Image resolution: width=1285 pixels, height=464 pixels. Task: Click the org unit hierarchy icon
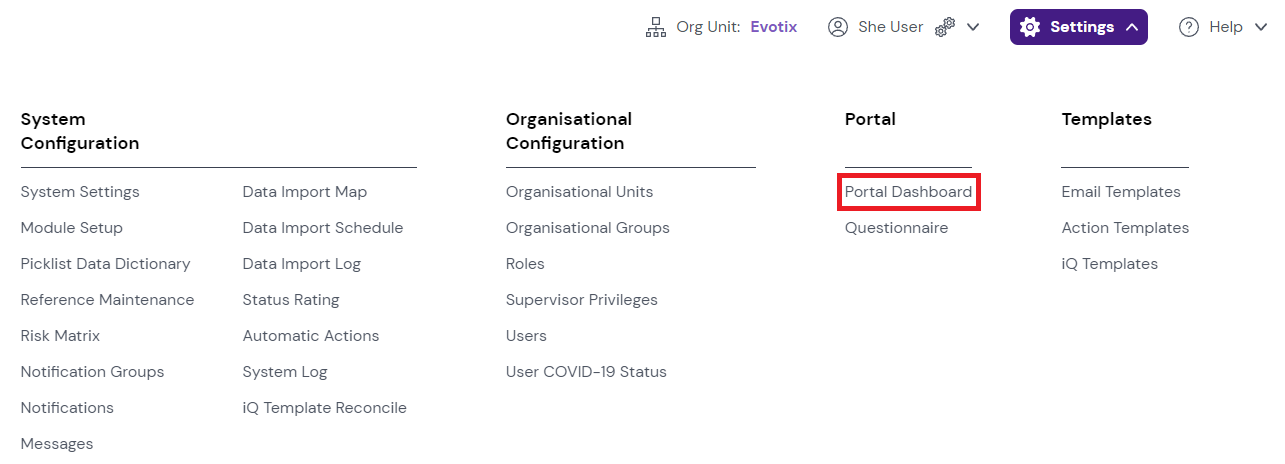[x=656, y=27]
